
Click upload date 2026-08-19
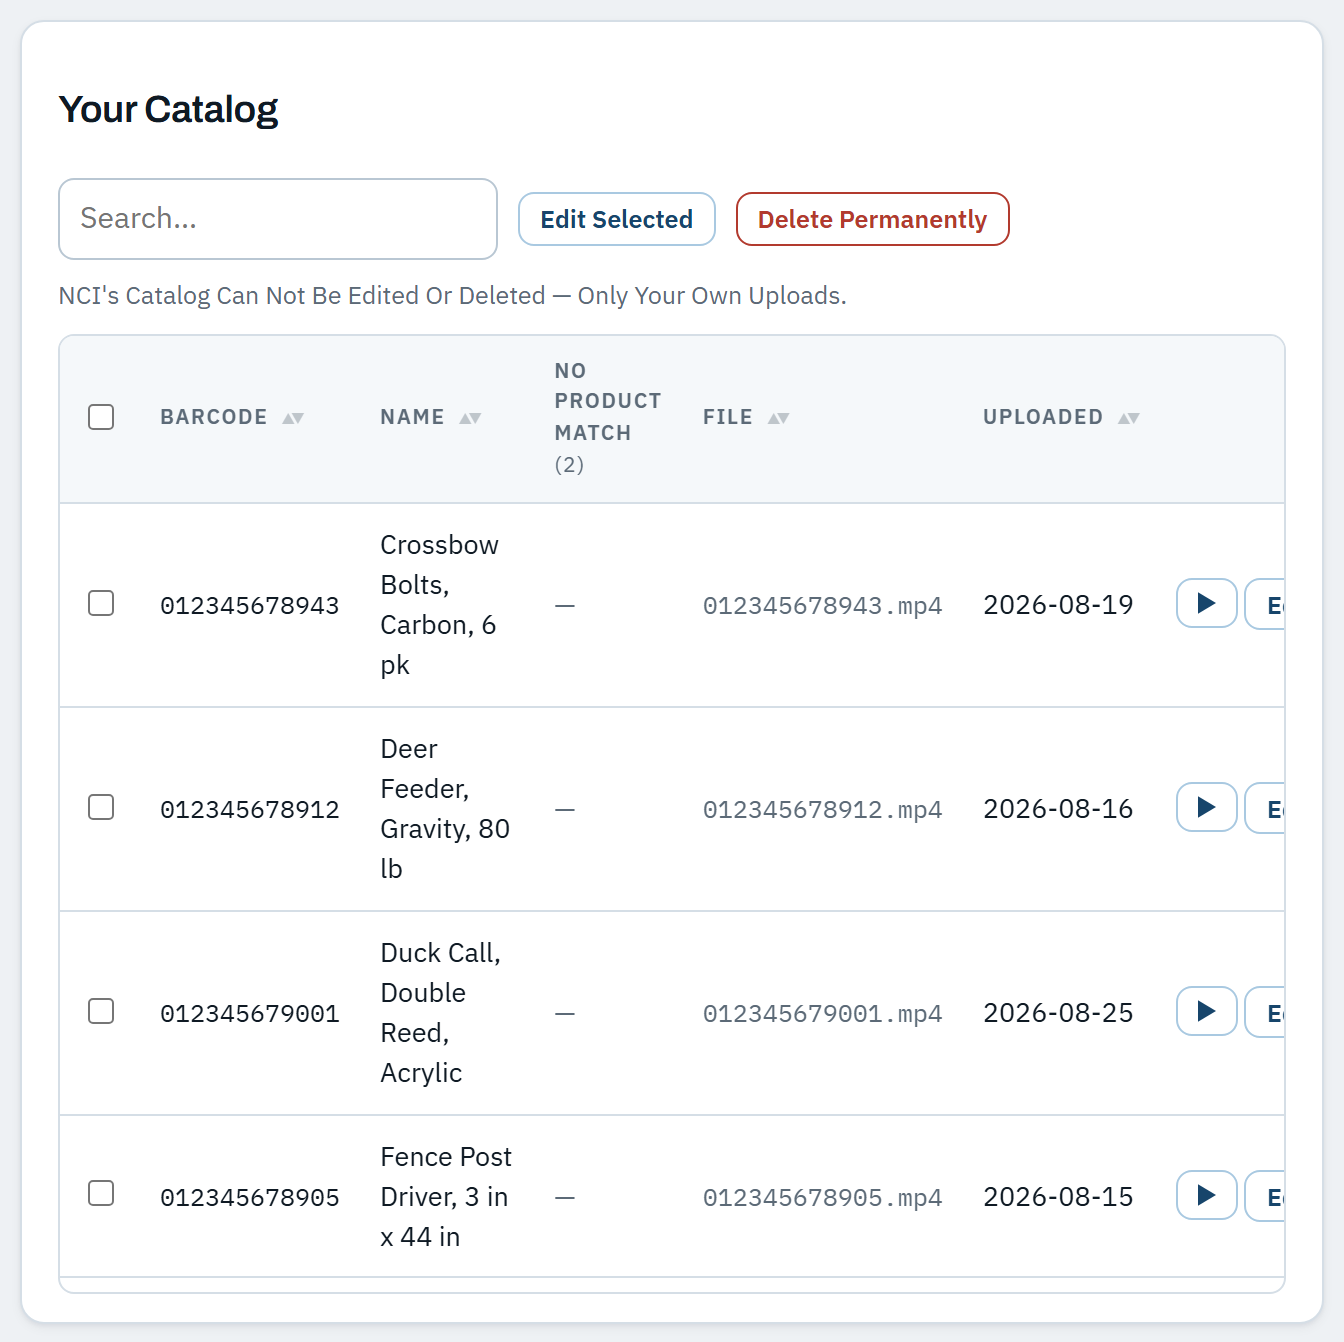click(1058, 605)
